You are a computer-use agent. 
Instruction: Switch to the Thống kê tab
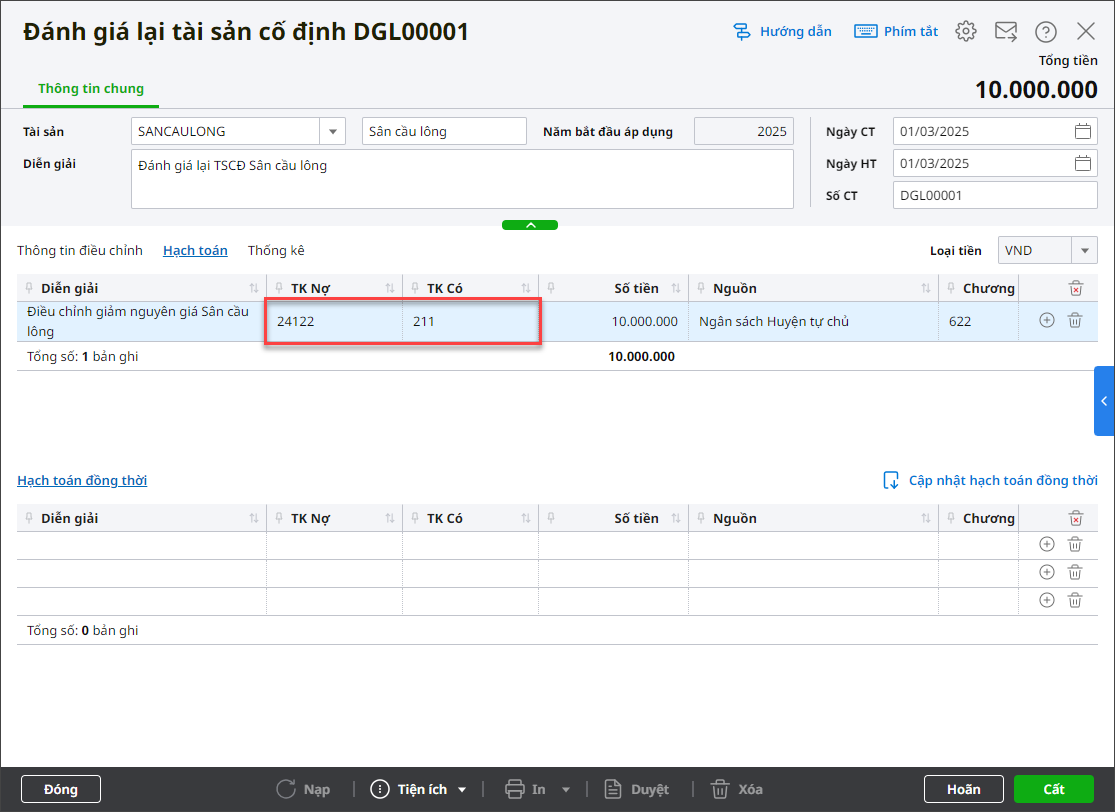276,251
